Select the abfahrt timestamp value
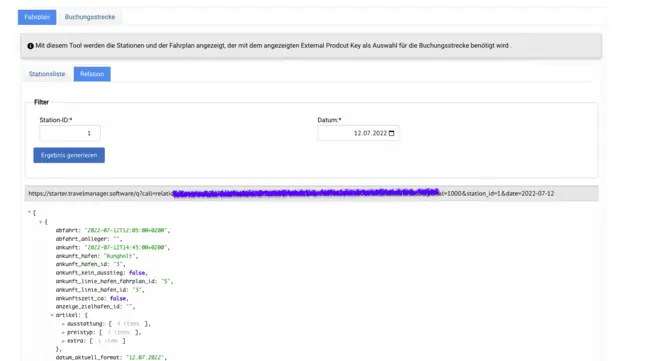670x361 pixels. (126, 230)
